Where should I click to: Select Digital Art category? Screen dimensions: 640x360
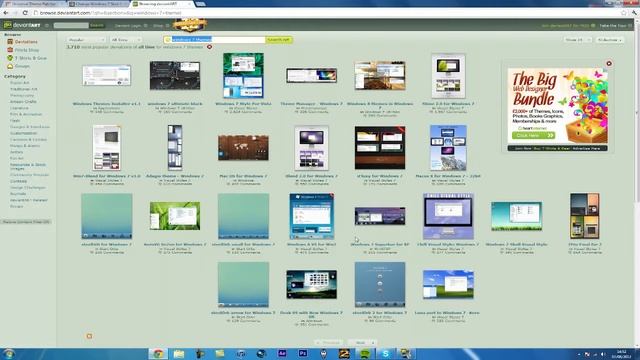tap(20, 82)
